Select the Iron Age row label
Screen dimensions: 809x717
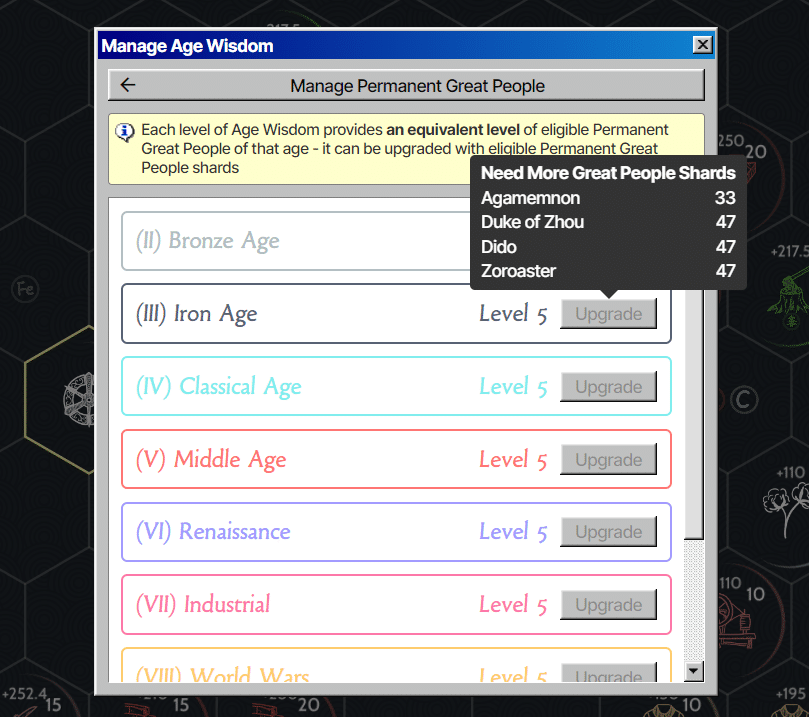pos(196,314)
